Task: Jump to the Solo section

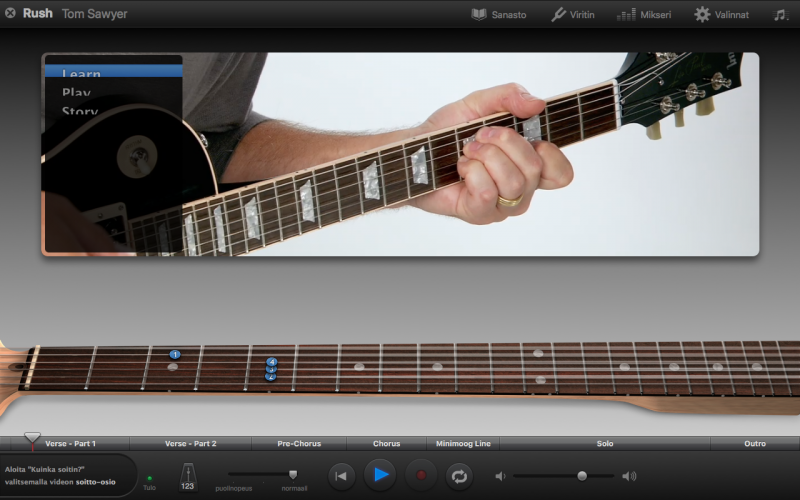Action: [604, 443]
